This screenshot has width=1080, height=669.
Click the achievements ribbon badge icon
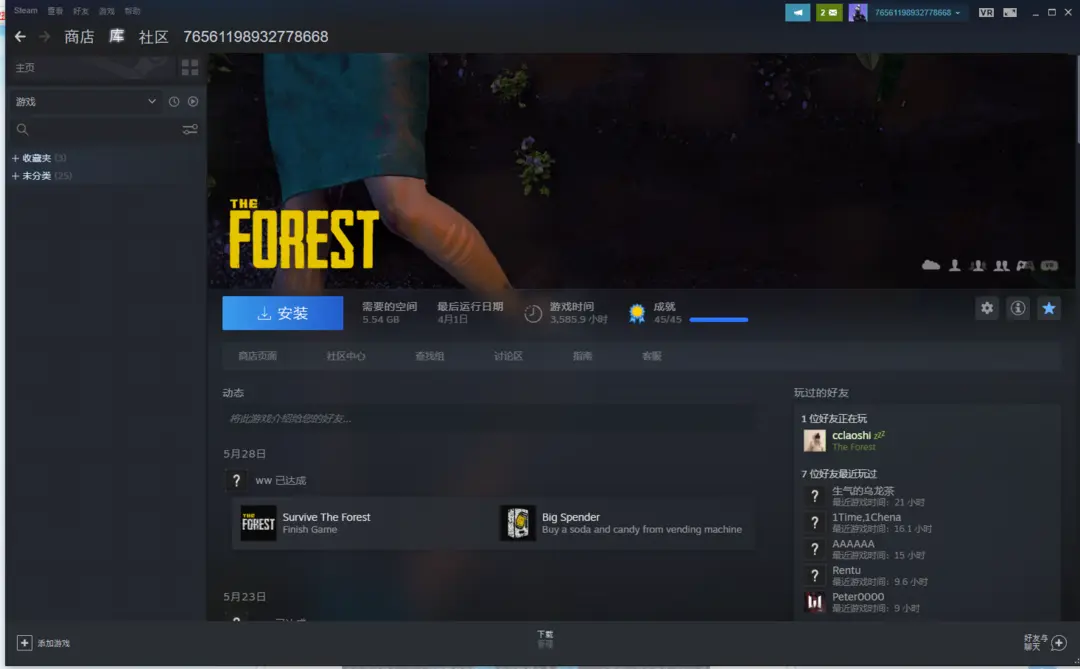pos(637,313)
